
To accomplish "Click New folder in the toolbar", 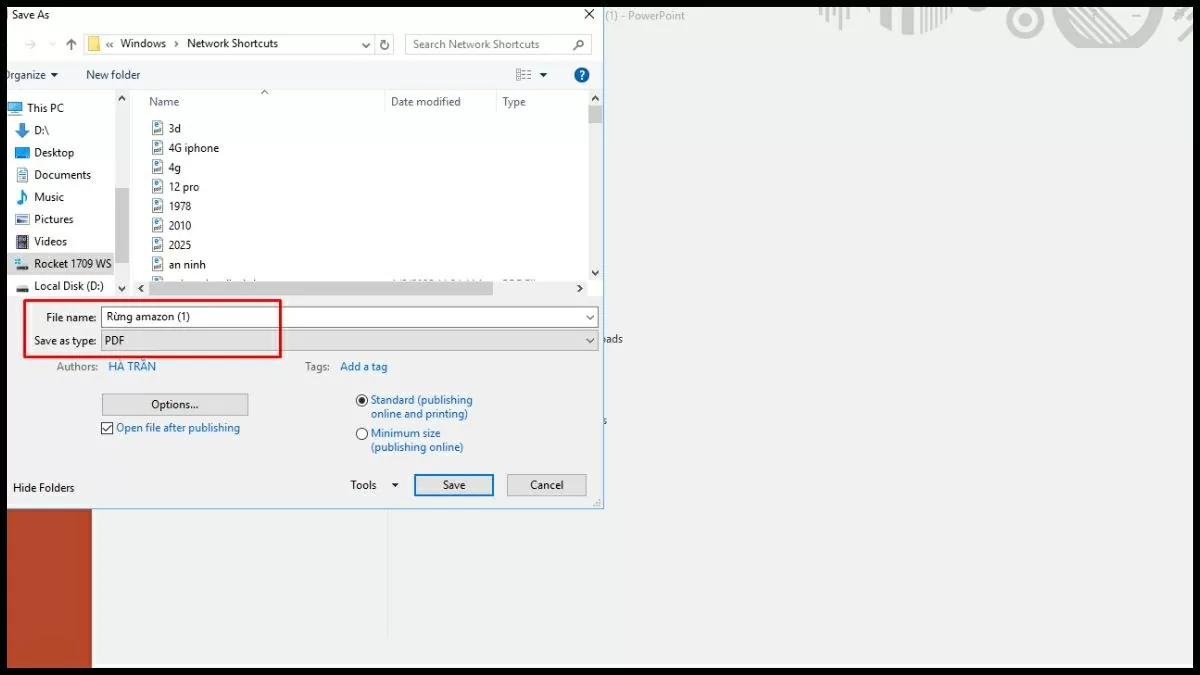I will point(113,75).
